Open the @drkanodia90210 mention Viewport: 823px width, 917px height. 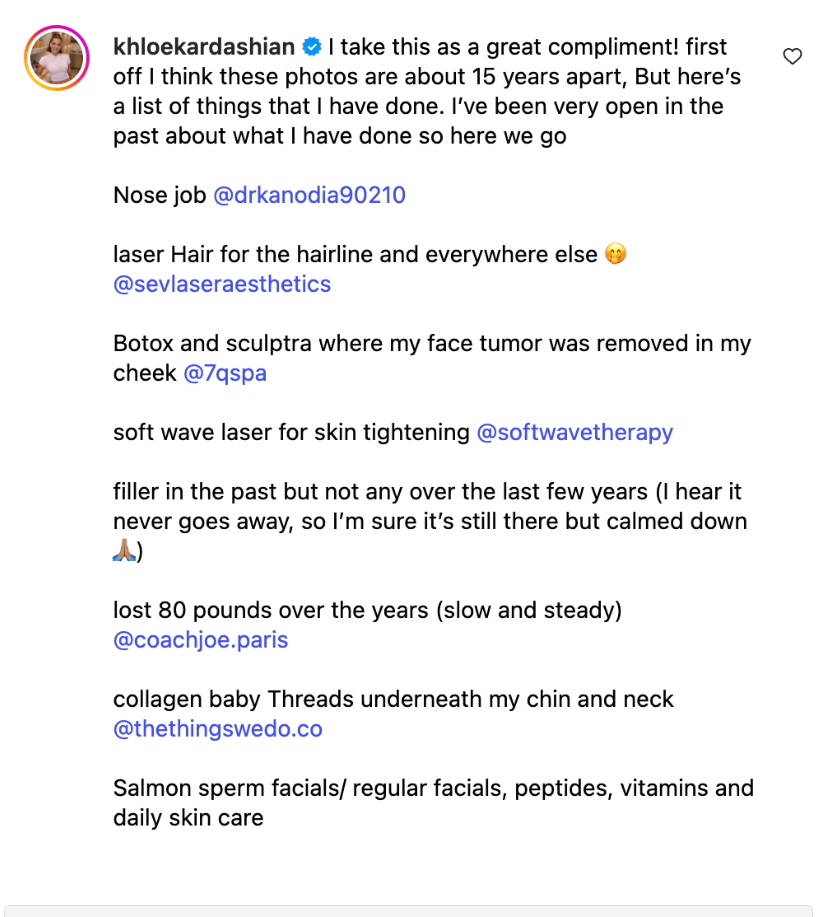(309, 195)
